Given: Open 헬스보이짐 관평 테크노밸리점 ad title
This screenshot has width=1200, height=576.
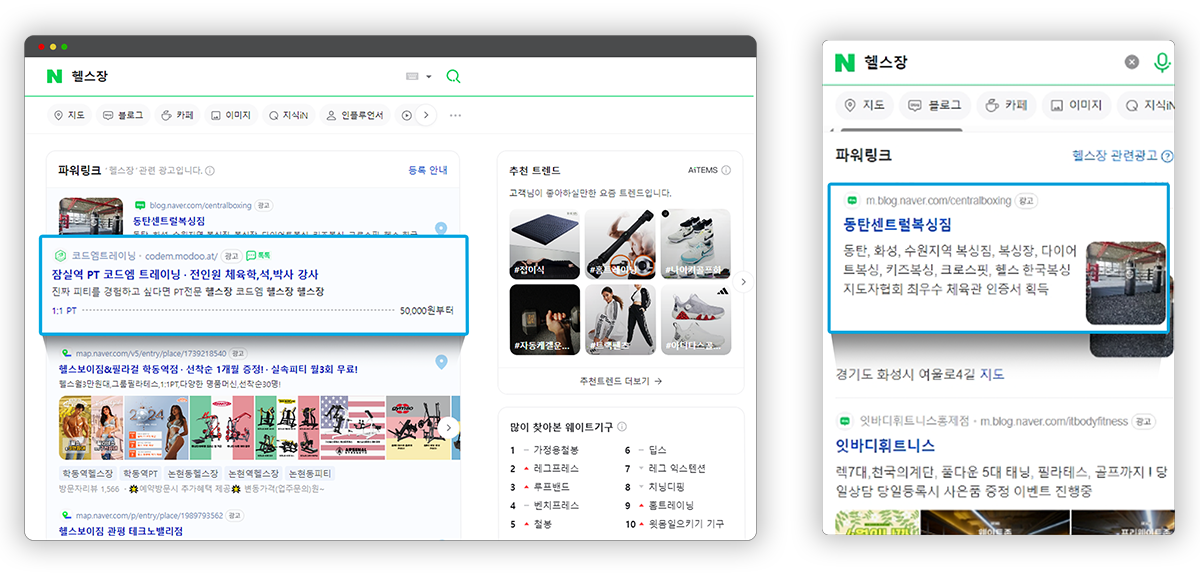Looking at the screenshot, I should (x=121, y=531).
